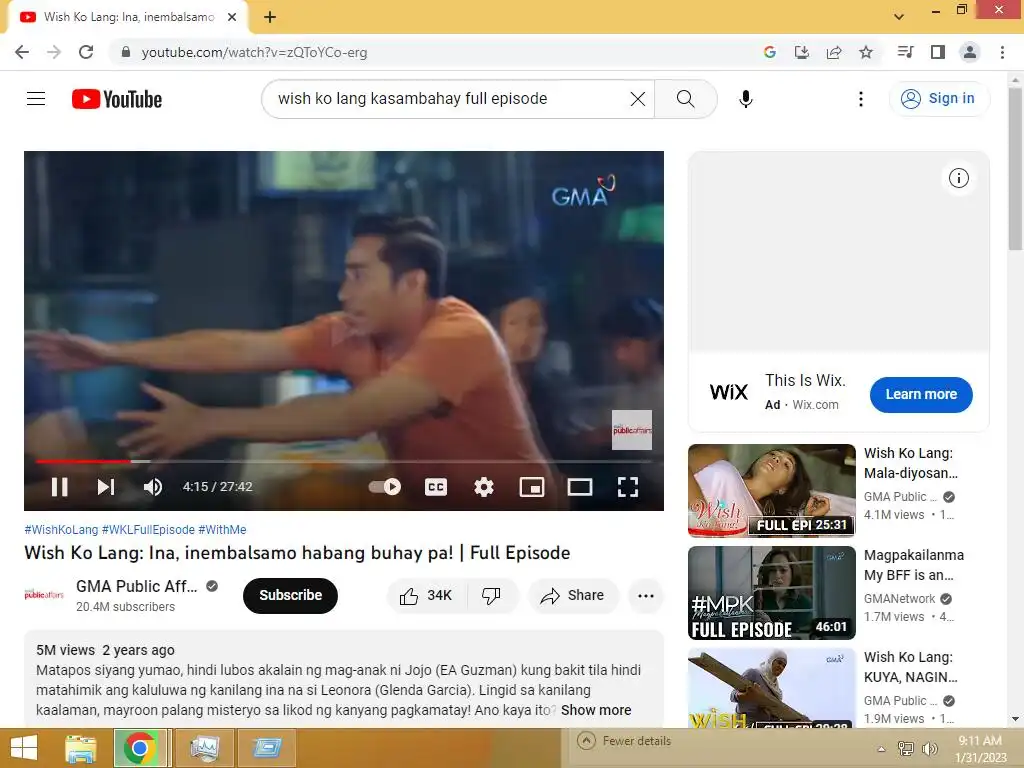Enter full screen mode

tap(628, 487)
